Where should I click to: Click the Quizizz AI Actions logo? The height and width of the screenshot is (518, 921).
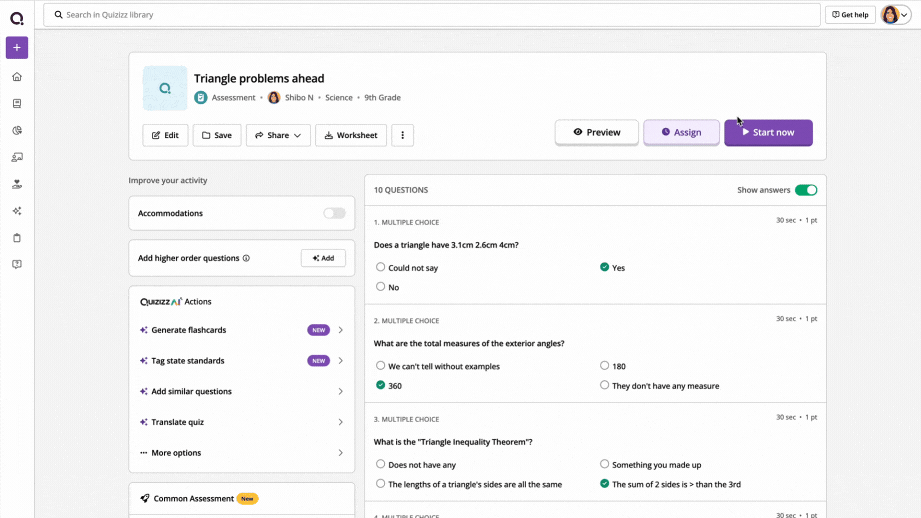[161, 301]
